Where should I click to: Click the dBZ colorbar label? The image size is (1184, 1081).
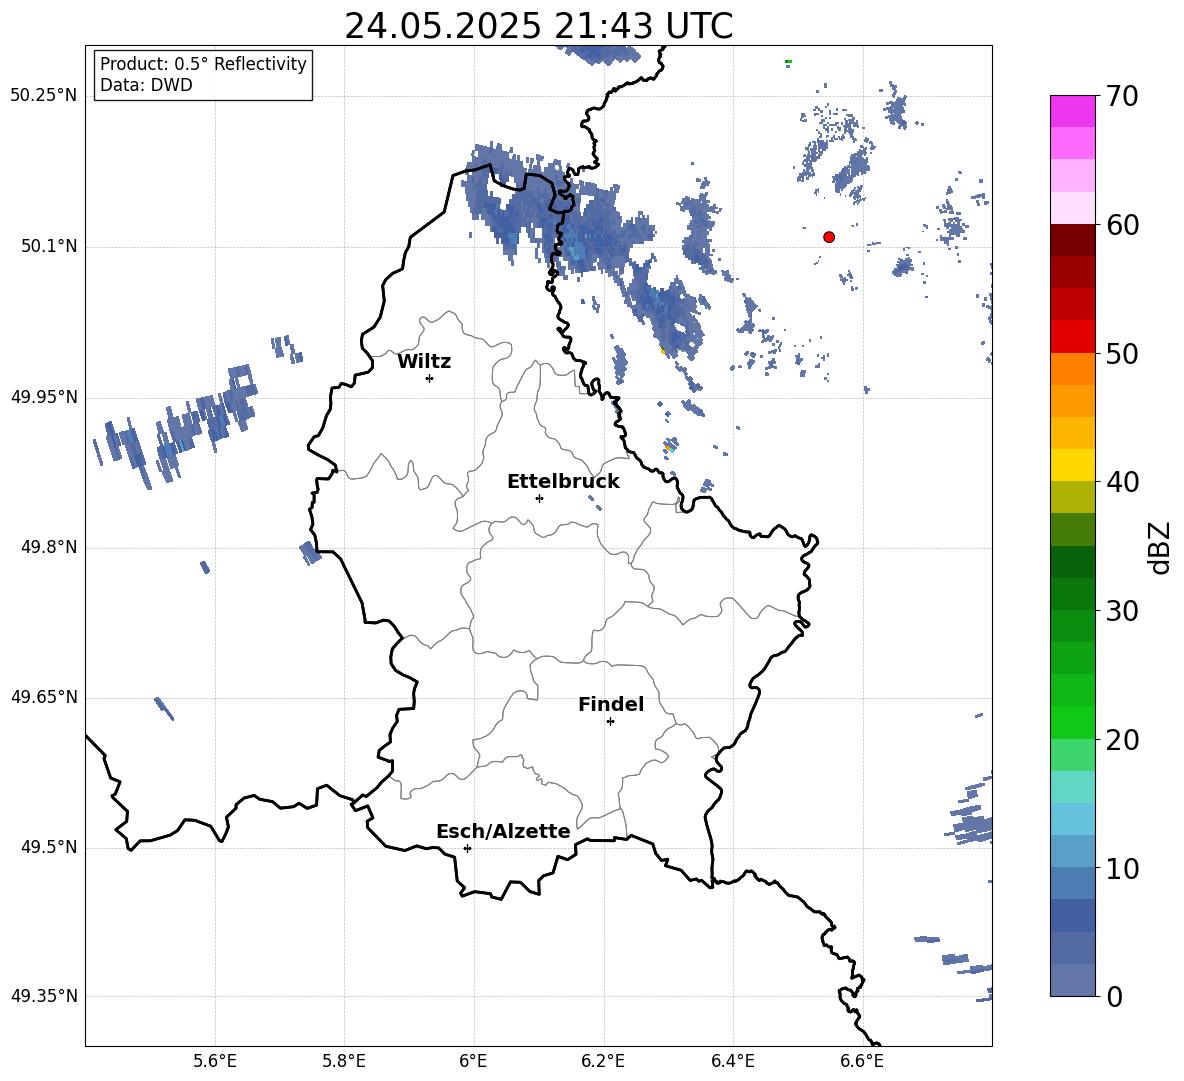point(1160,547)
